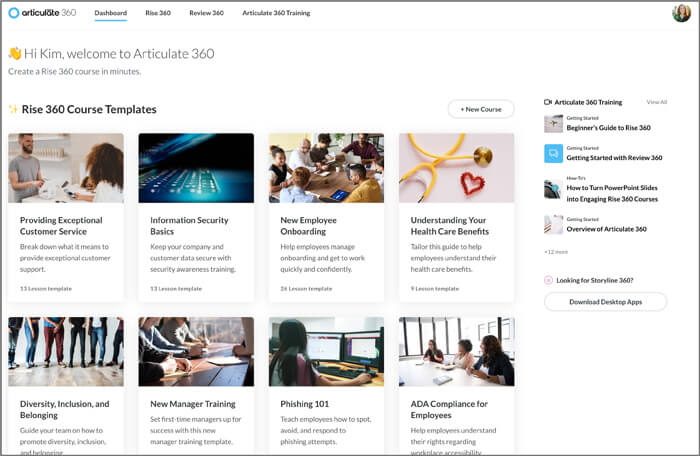Viewport: 700px width, 456px height.
Task: Open New Employee Onboarding template image
Action: 326,168
